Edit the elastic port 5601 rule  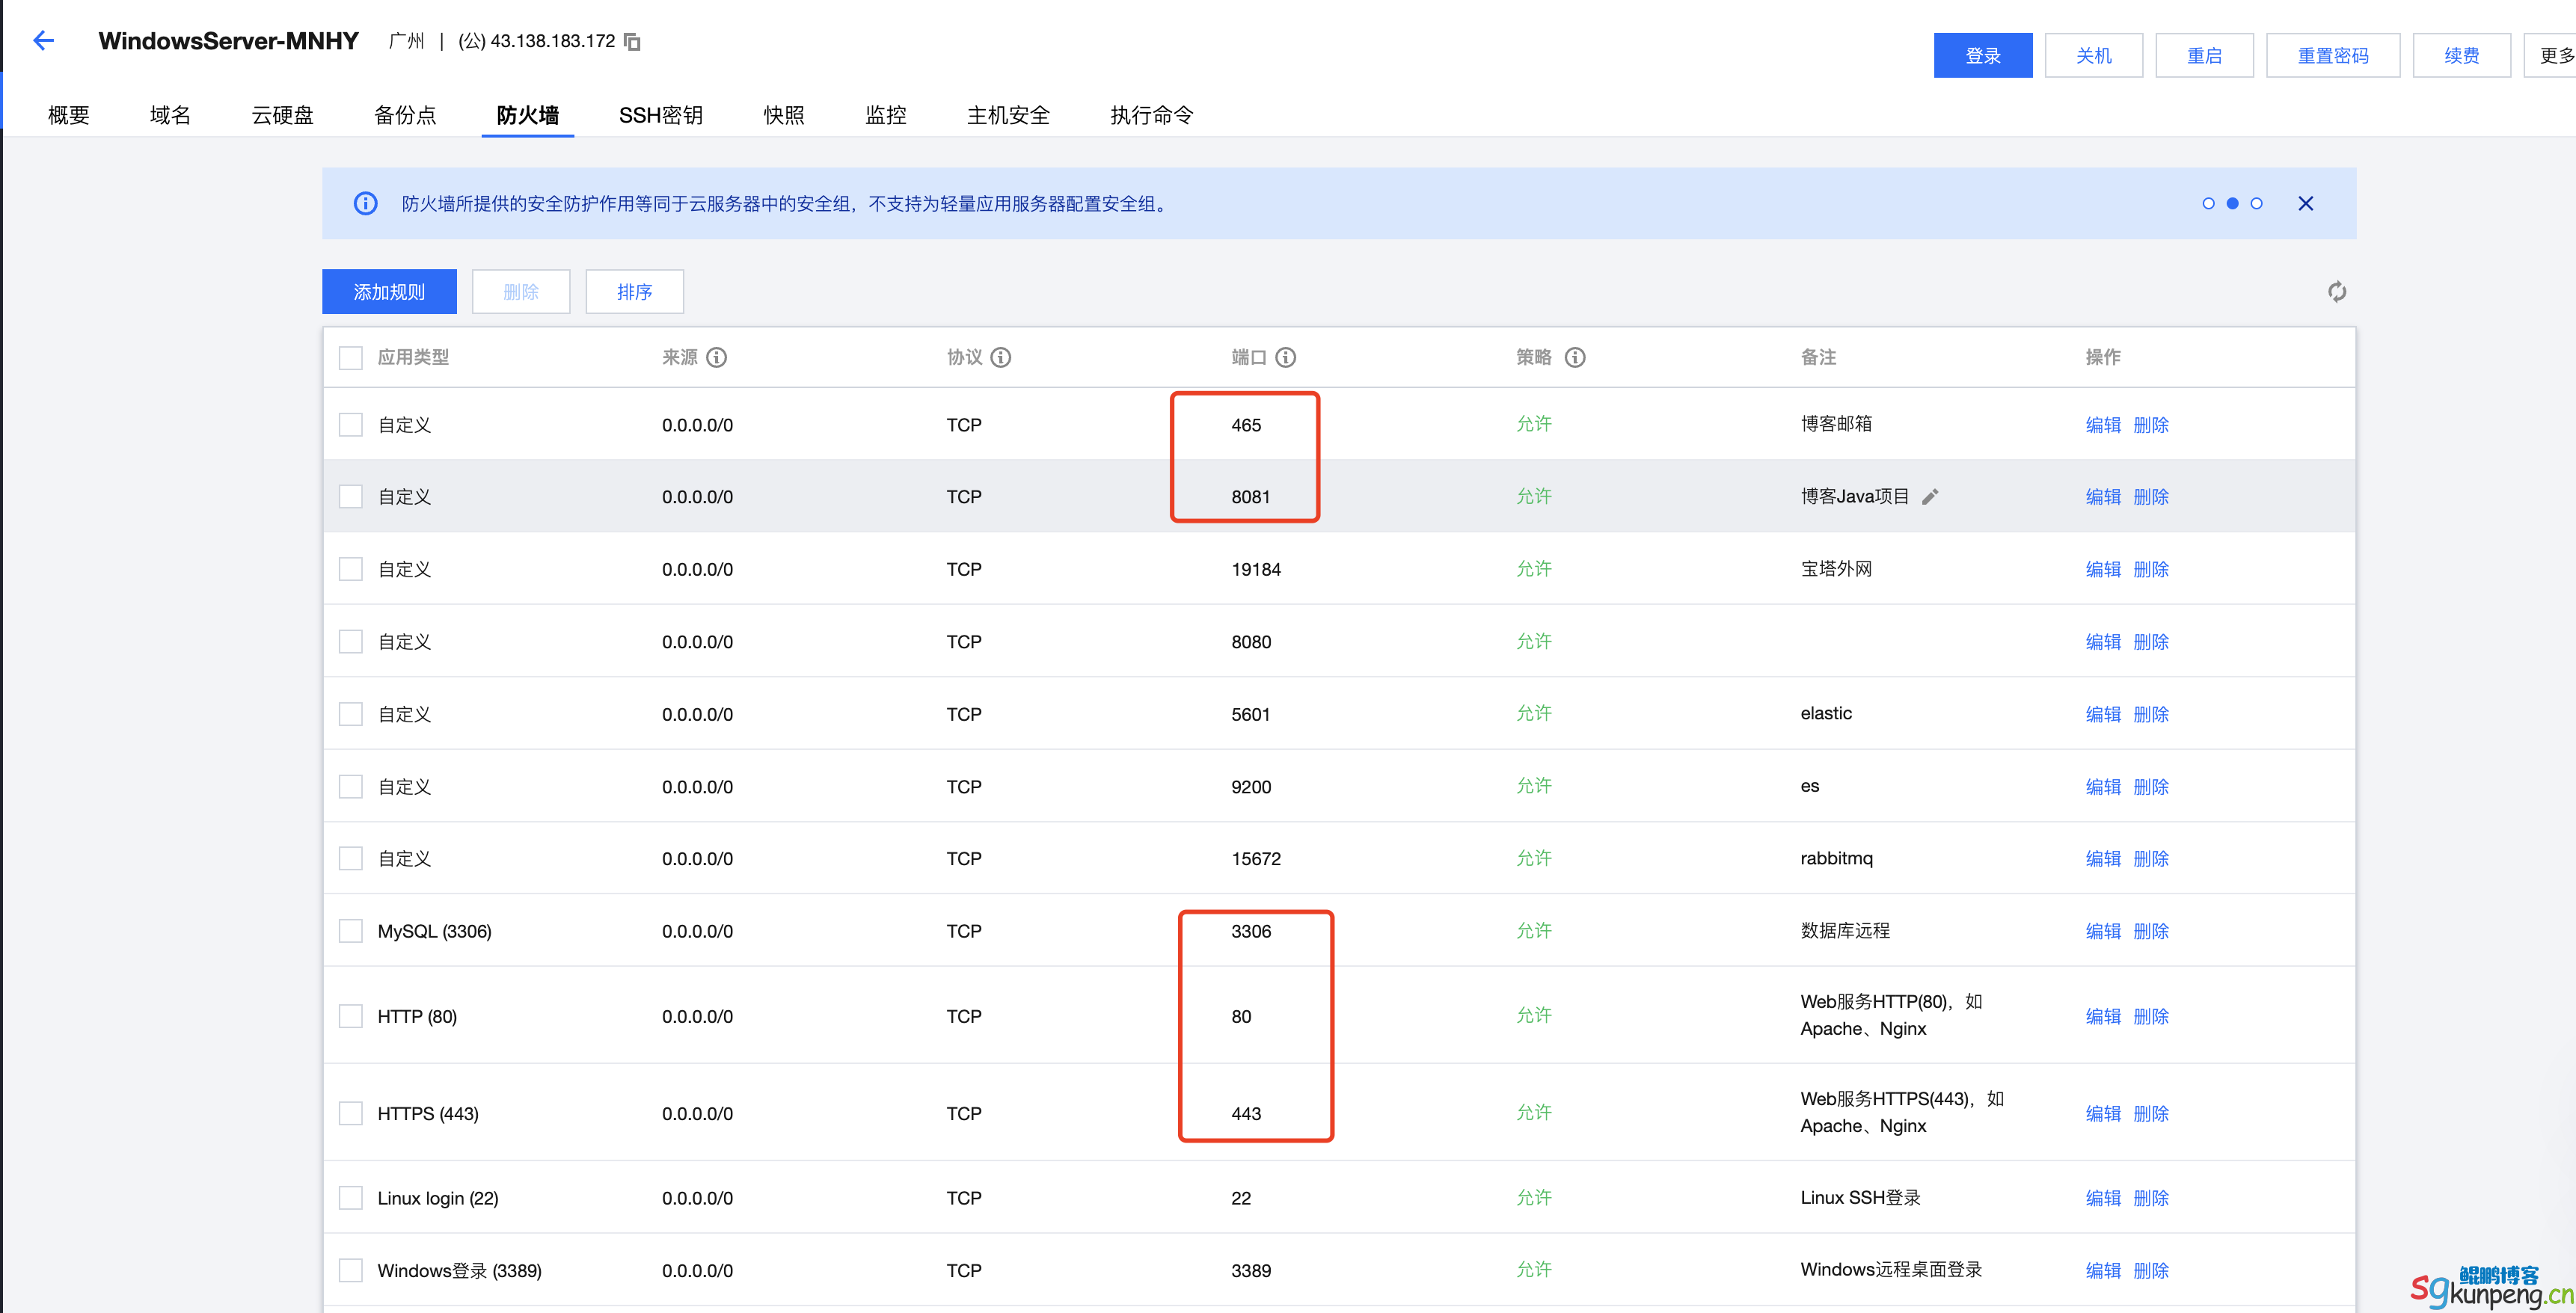pyautogui.click(x=2103, y=714)
